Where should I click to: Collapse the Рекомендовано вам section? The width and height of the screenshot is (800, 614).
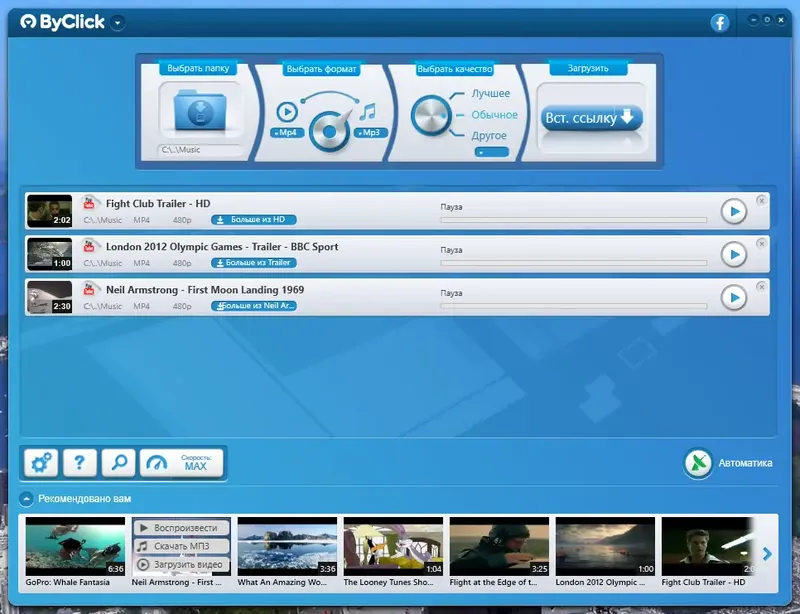(x=26, y=499)
